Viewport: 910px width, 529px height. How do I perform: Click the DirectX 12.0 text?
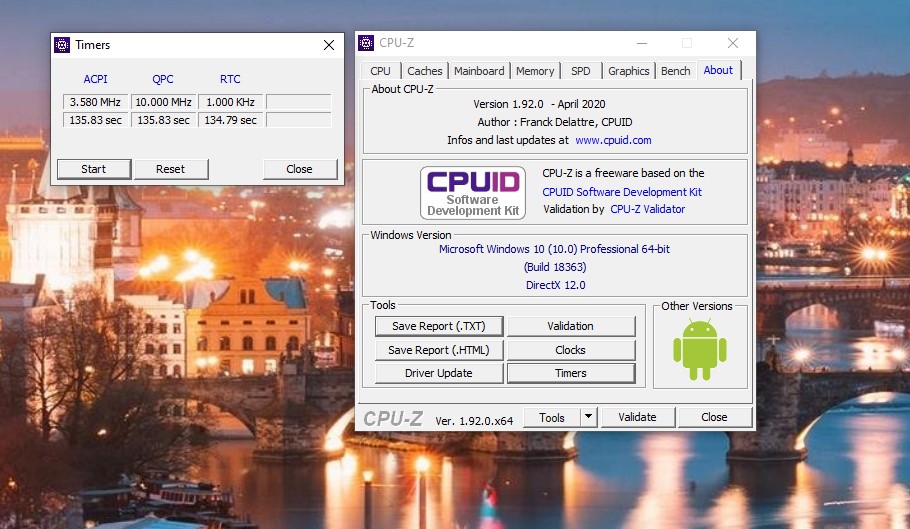555,285
